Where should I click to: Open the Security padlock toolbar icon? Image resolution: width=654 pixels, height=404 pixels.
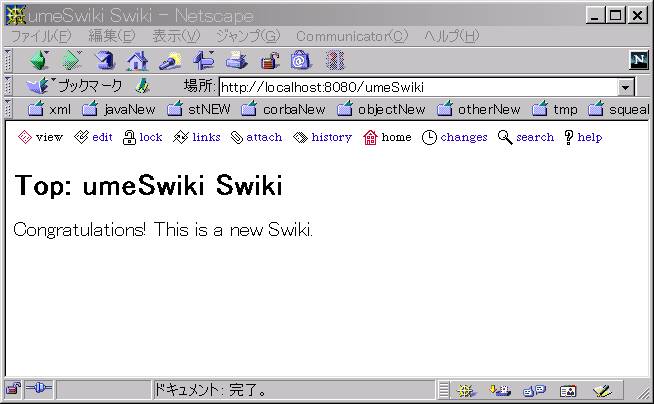point(269,61)
